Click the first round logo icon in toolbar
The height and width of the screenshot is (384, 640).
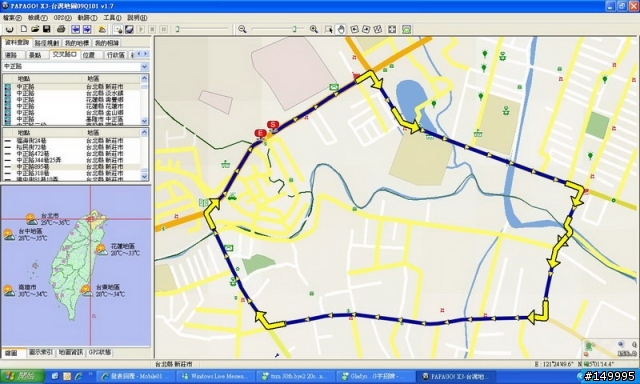pyautogui.click(x=10, y=29)
